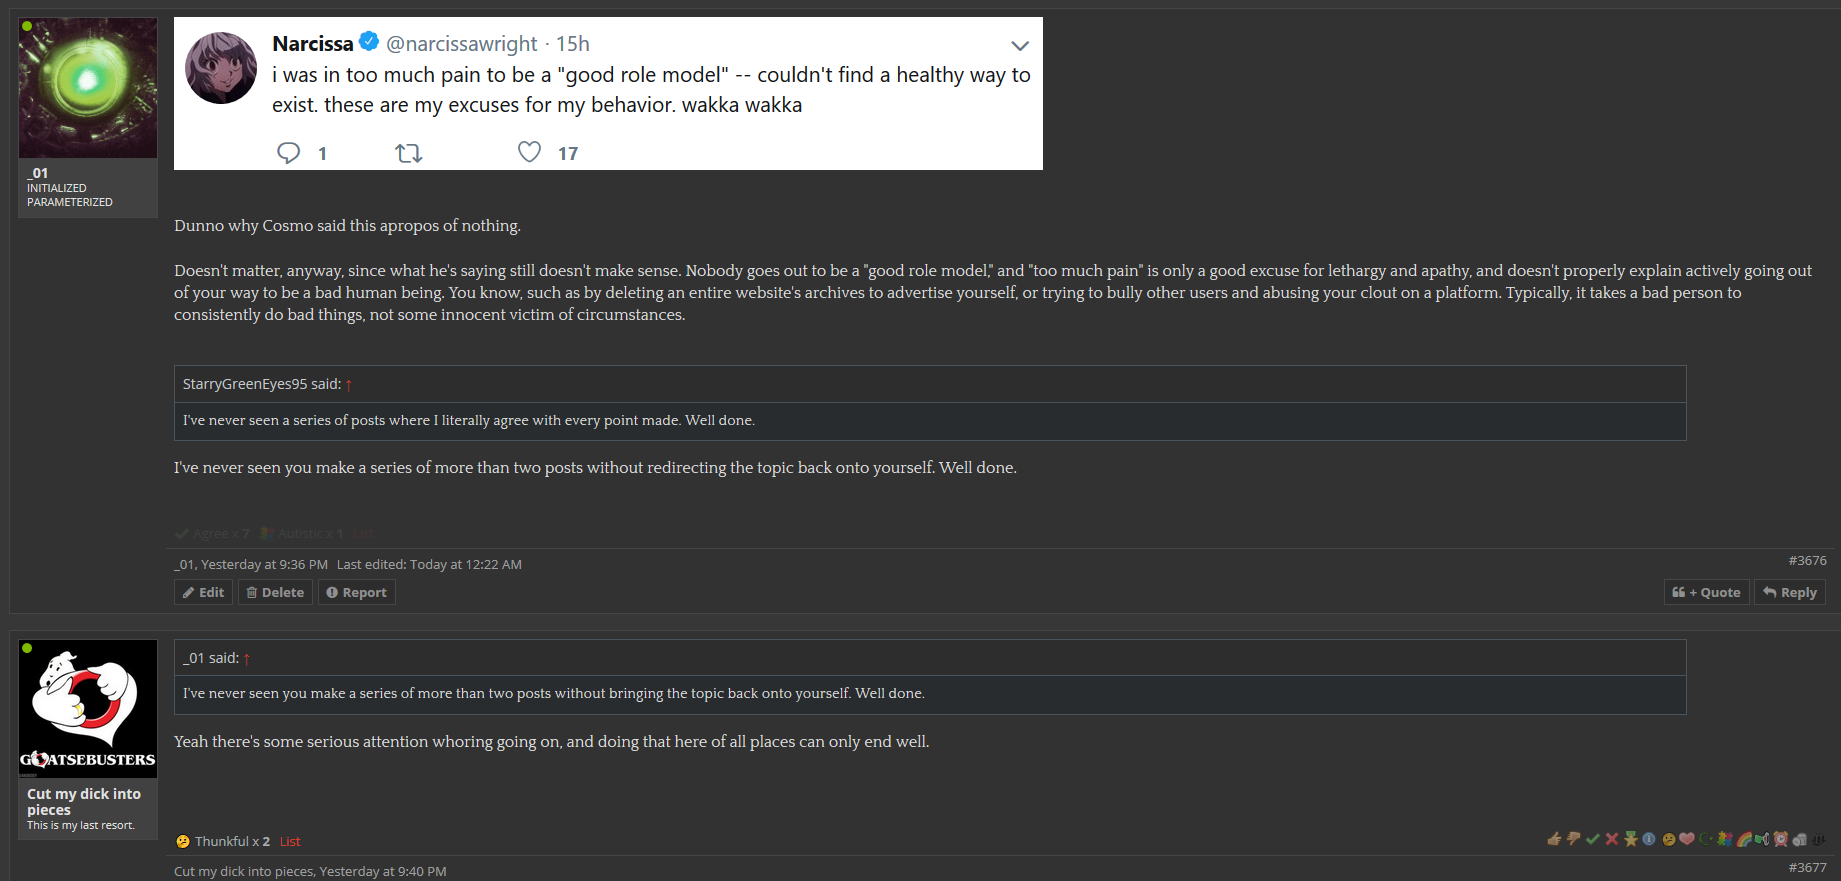Add post #3676 to multi-quote with + Quote

[1706, 592]
